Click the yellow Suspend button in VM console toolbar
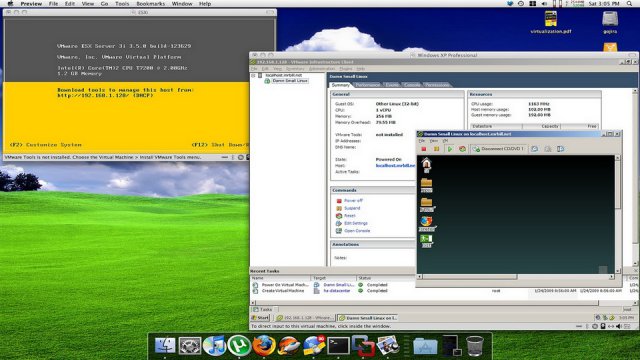This screenshot has height=360, width=640. (436, 149)
